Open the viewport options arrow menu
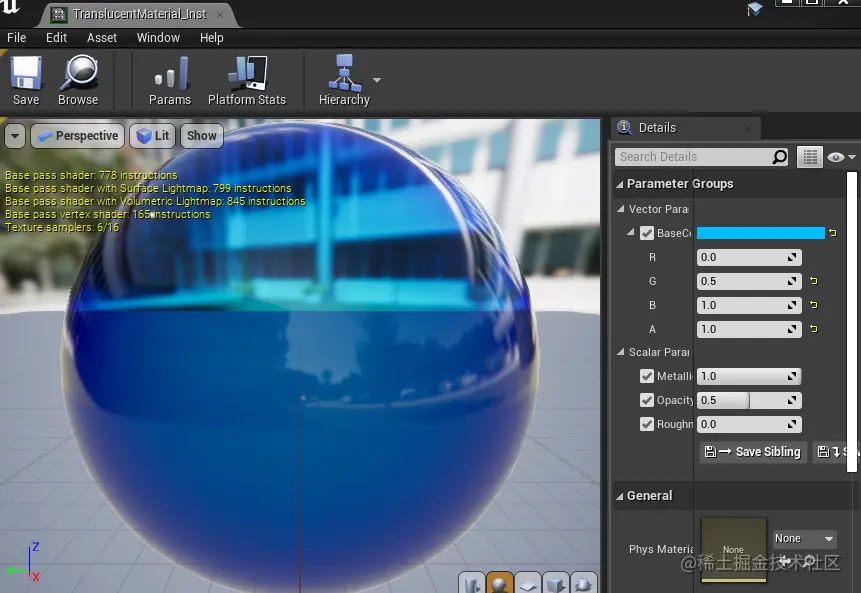Screen dimensions: 861x593 15,136
